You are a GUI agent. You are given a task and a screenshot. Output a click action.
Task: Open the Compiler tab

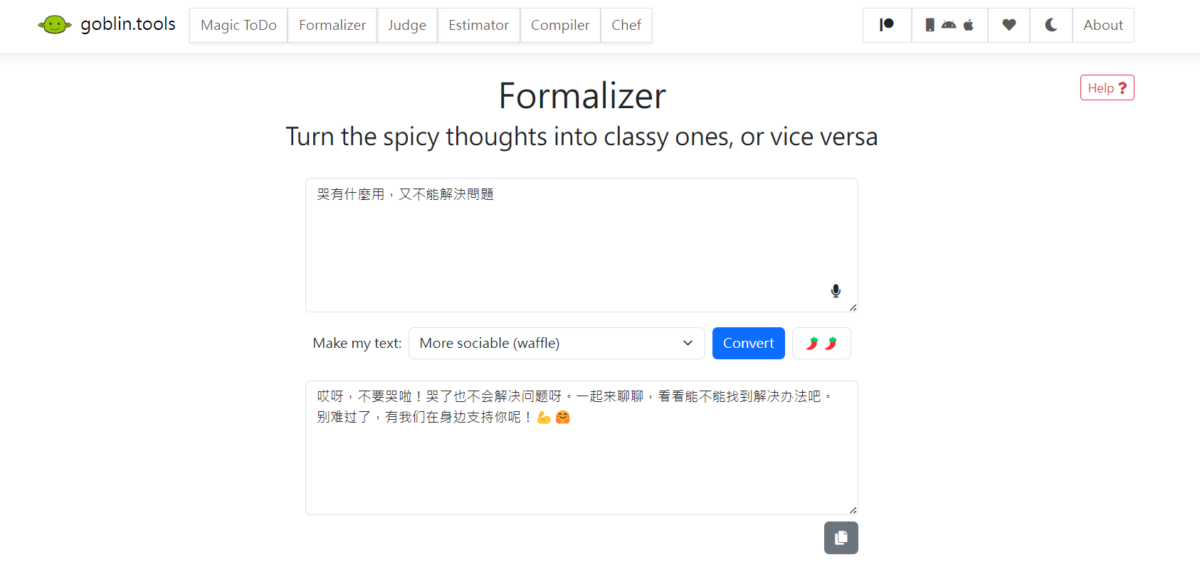(x=560, y=25)
